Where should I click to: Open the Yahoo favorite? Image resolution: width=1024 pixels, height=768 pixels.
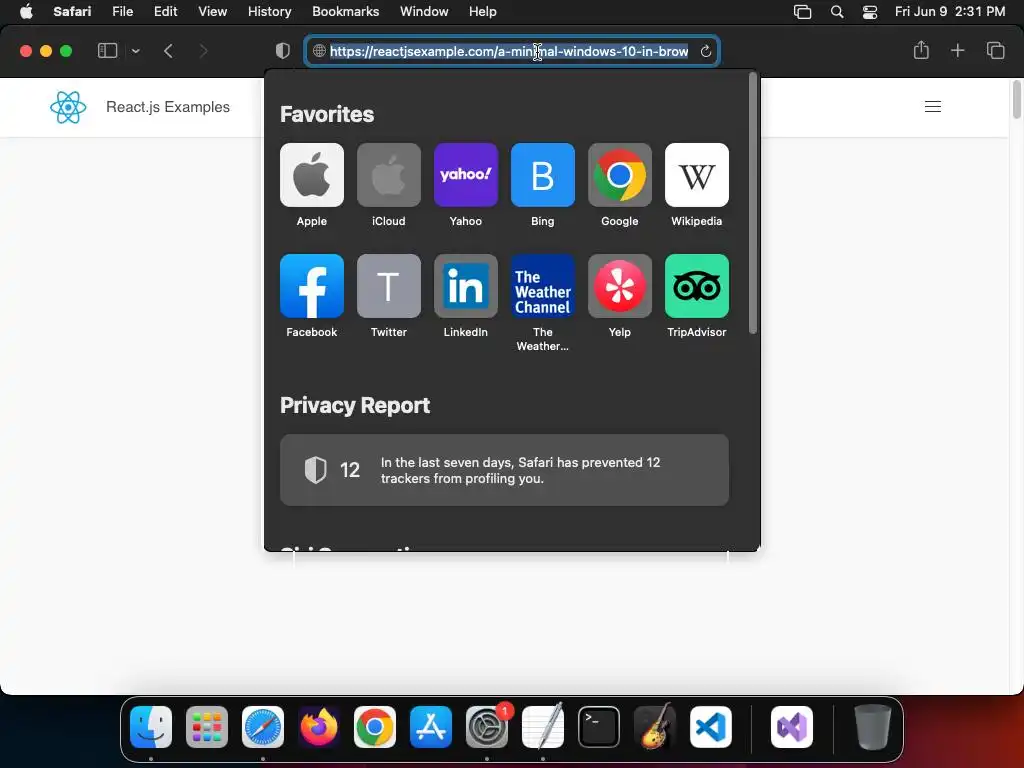[466, 175]
